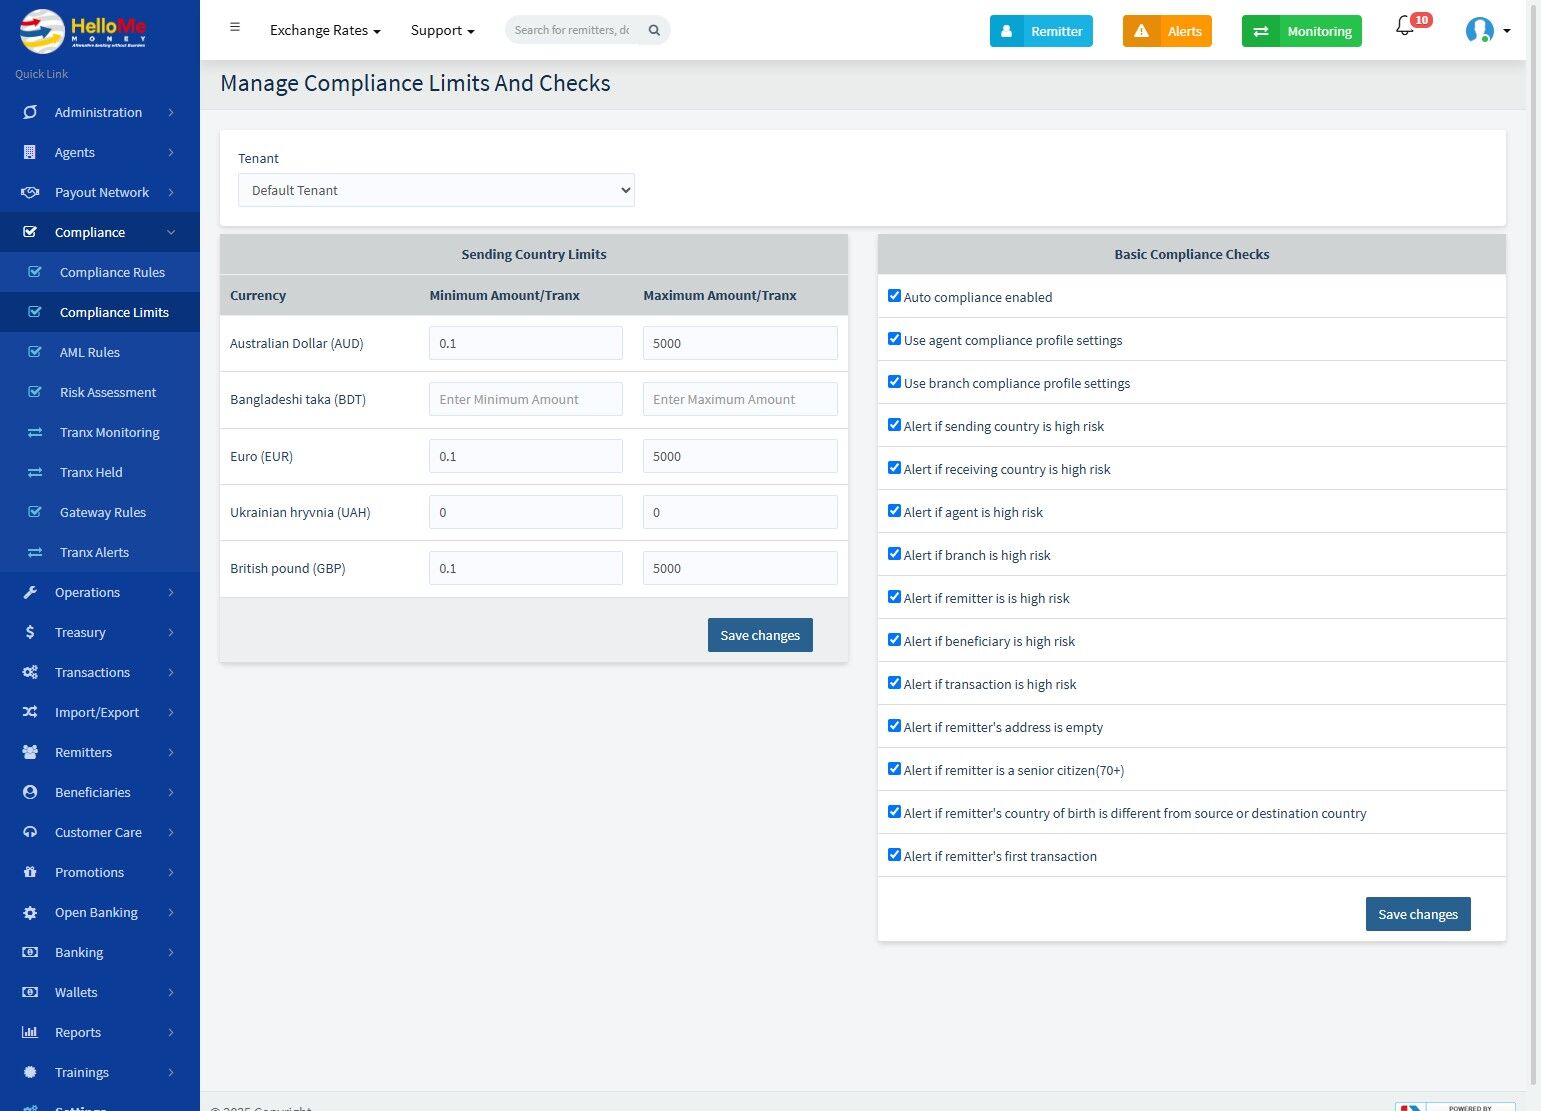Click the remitters search field
The image size is (1541, 1111).
click(573, 30)
